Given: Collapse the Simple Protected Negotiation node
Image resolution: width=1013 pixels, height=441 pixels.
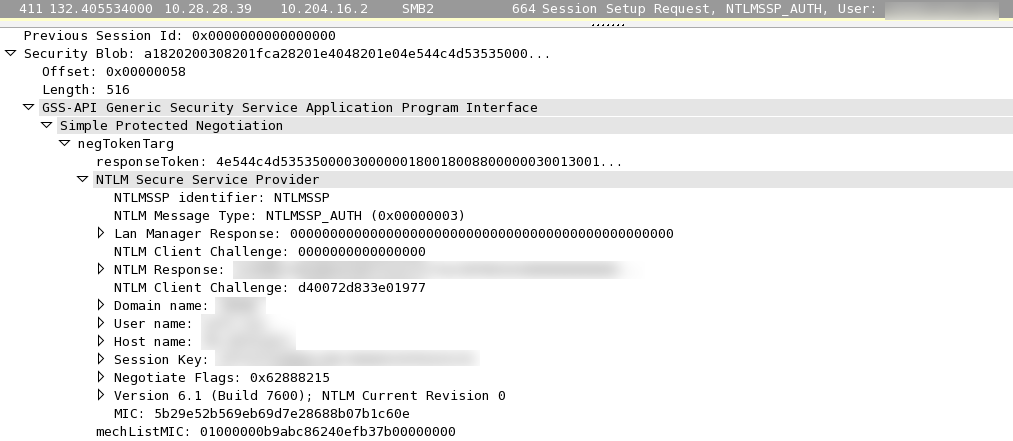Looking at the screenshot, I should [47, 125].
